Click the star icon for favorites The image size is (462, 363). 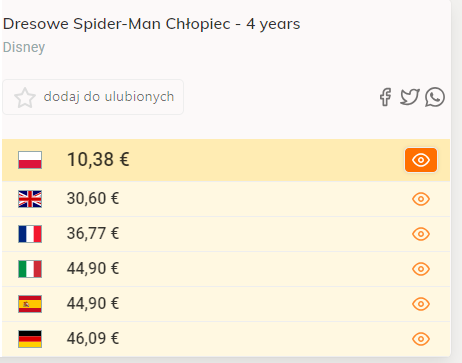pyautogui.click(x=25, y=98)
